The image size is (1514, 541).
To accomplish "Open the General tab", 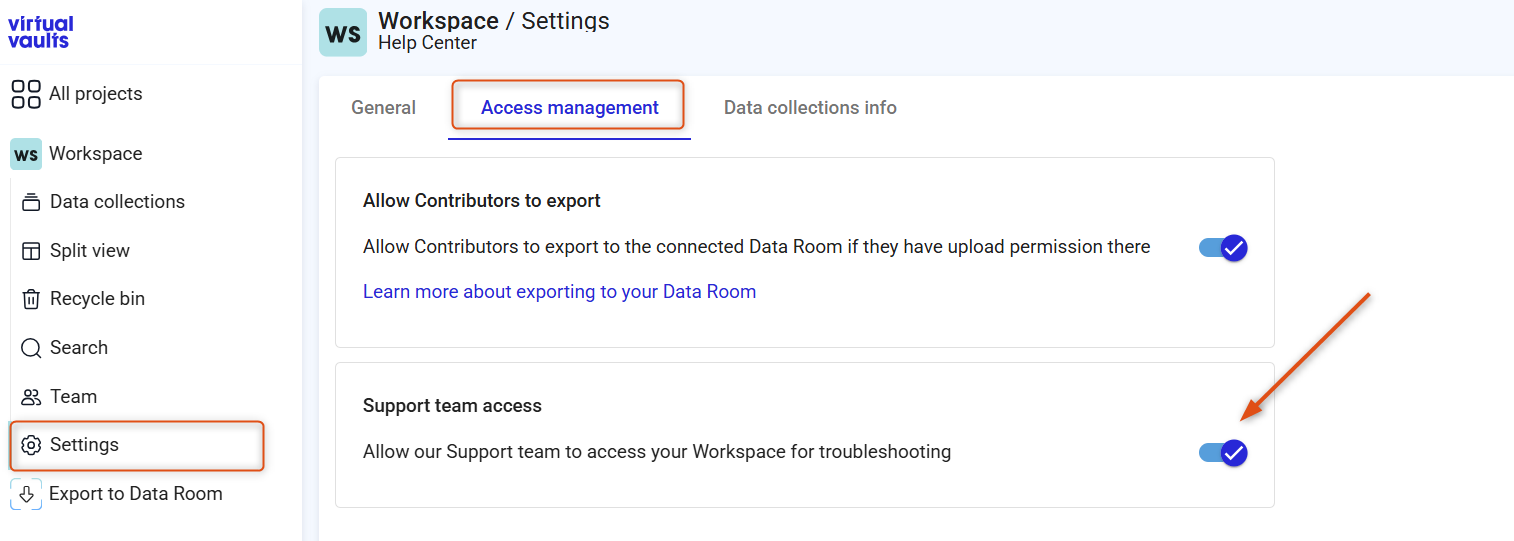I will click(x=383, y=108).
